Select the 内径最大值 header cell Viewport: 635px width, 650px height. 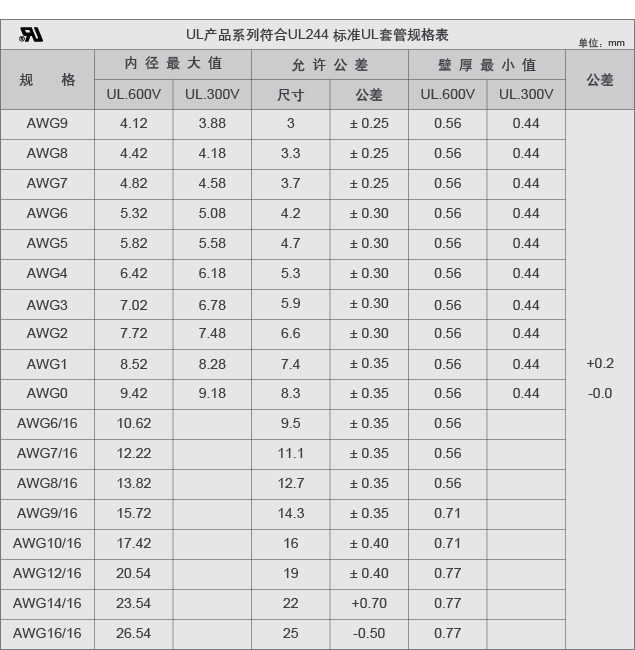(x=173, y=64)
